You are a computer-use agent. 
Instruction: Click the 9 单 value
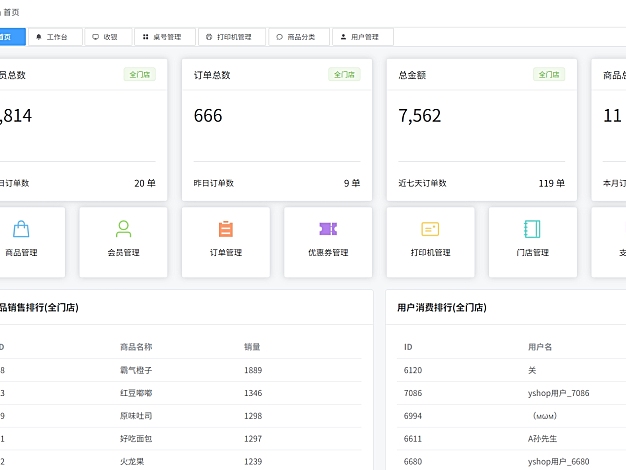[x=352, y=183]
